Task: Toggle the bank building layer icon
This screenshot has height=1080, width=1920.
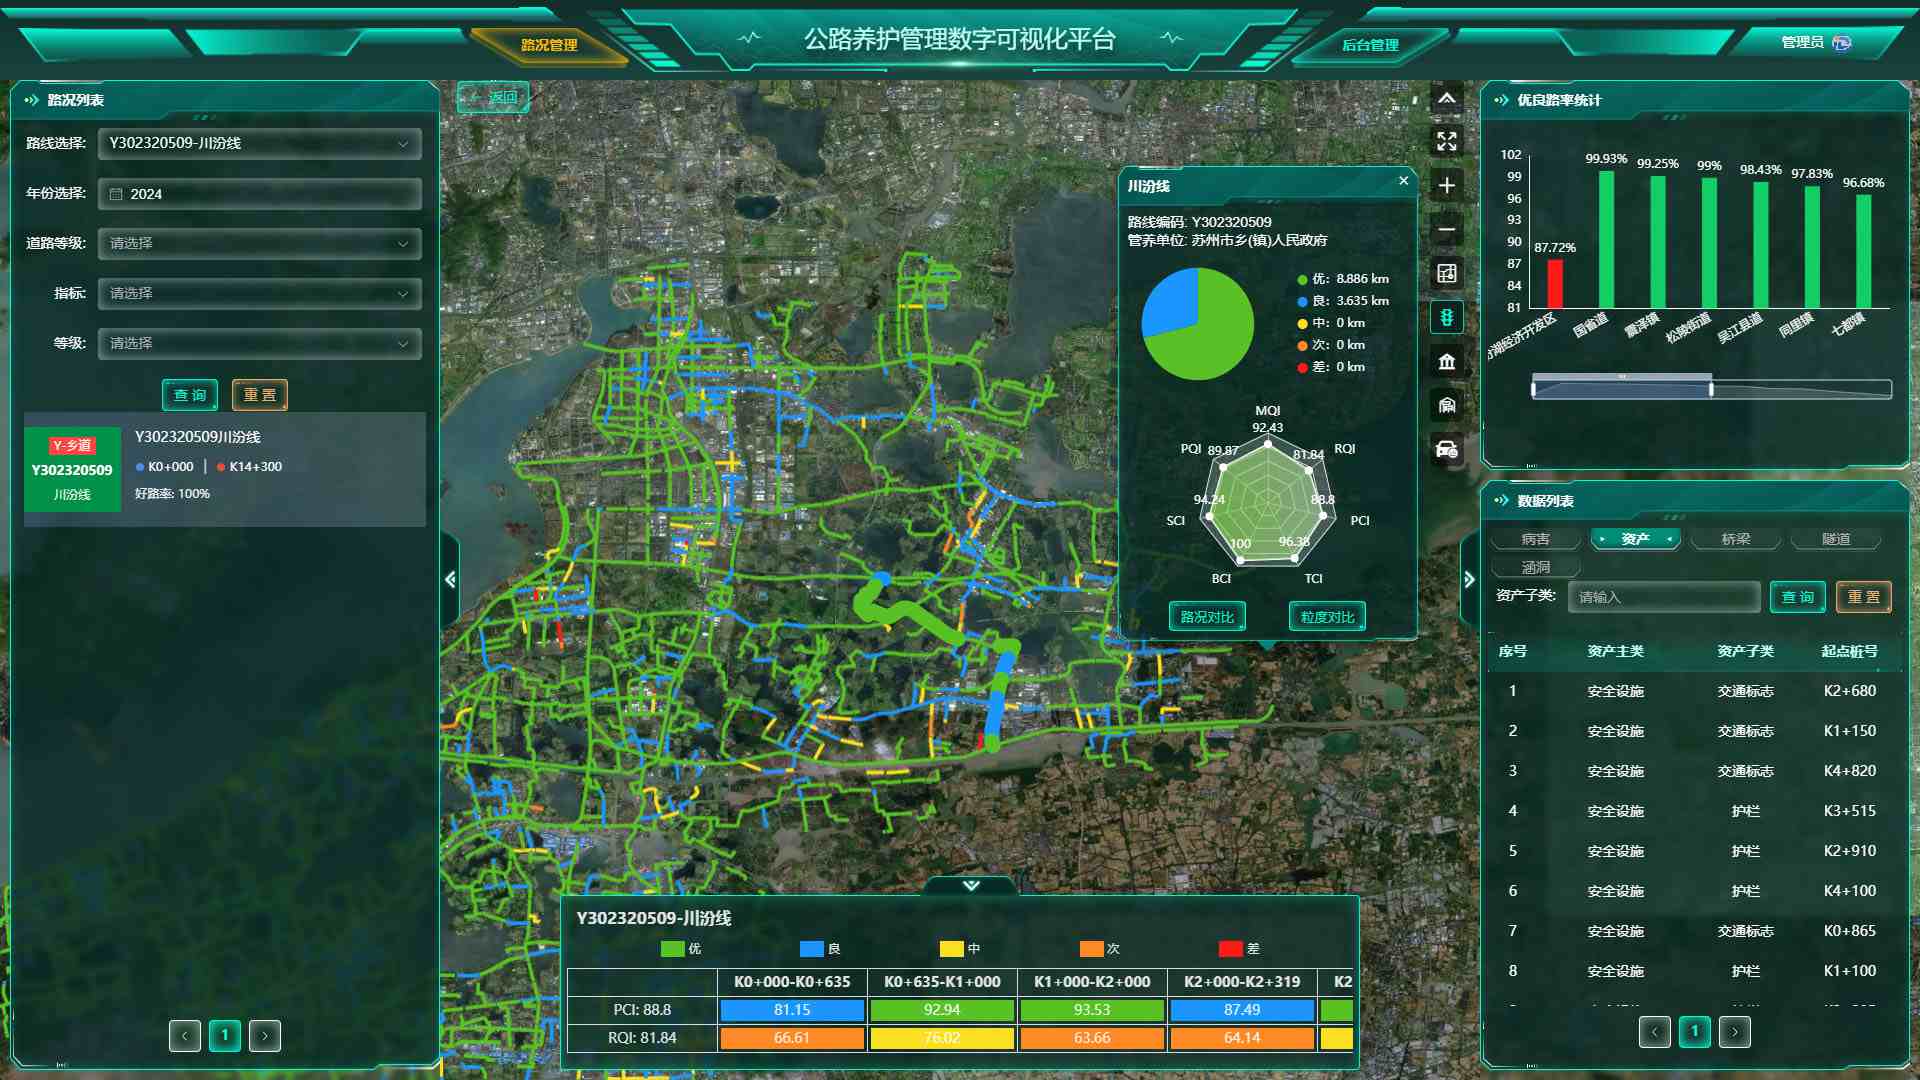Action: (x=1446, y=361)
